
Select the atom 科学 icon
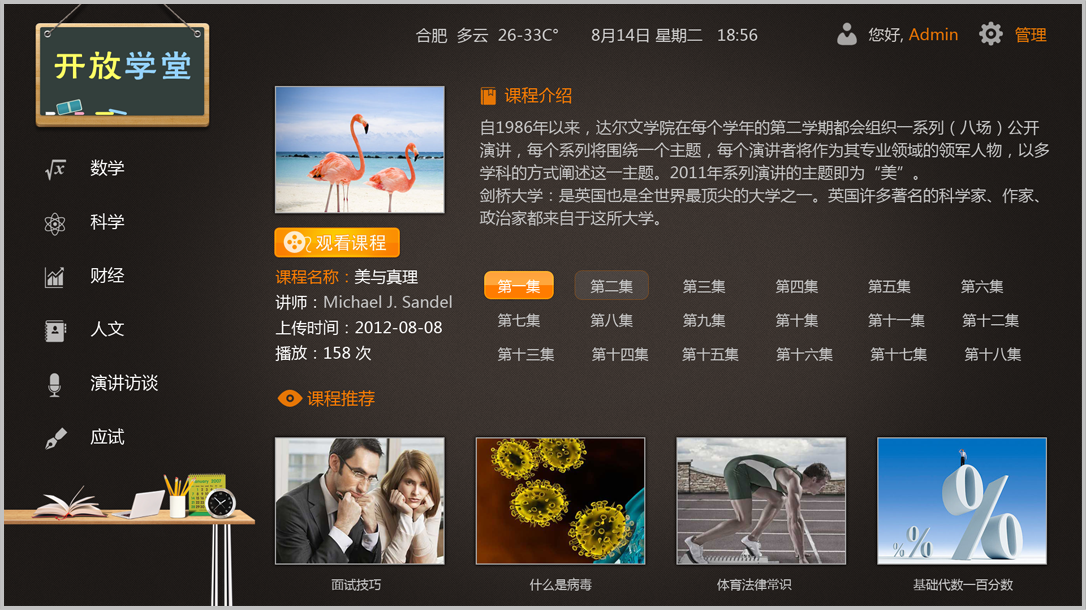click(55, 223)
